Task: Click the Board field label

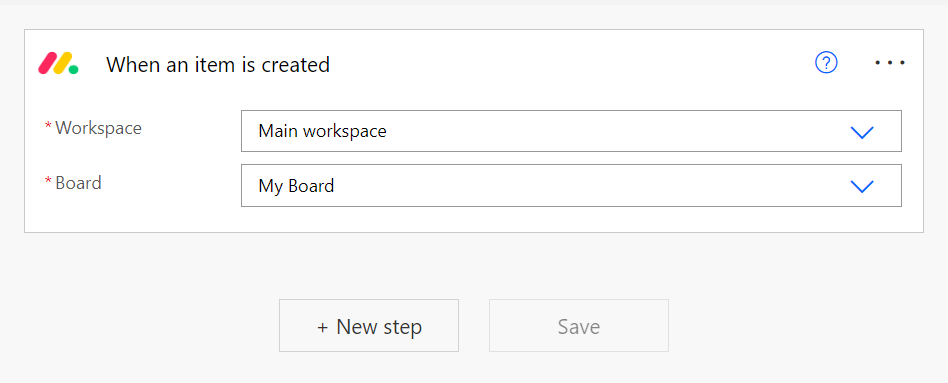Action: click(x=79, y=183)
